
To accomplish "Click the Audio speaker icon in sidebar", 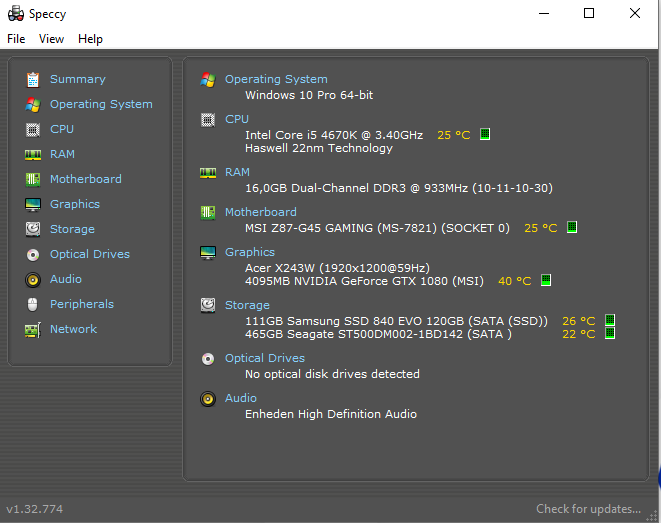I will (33, 279).
